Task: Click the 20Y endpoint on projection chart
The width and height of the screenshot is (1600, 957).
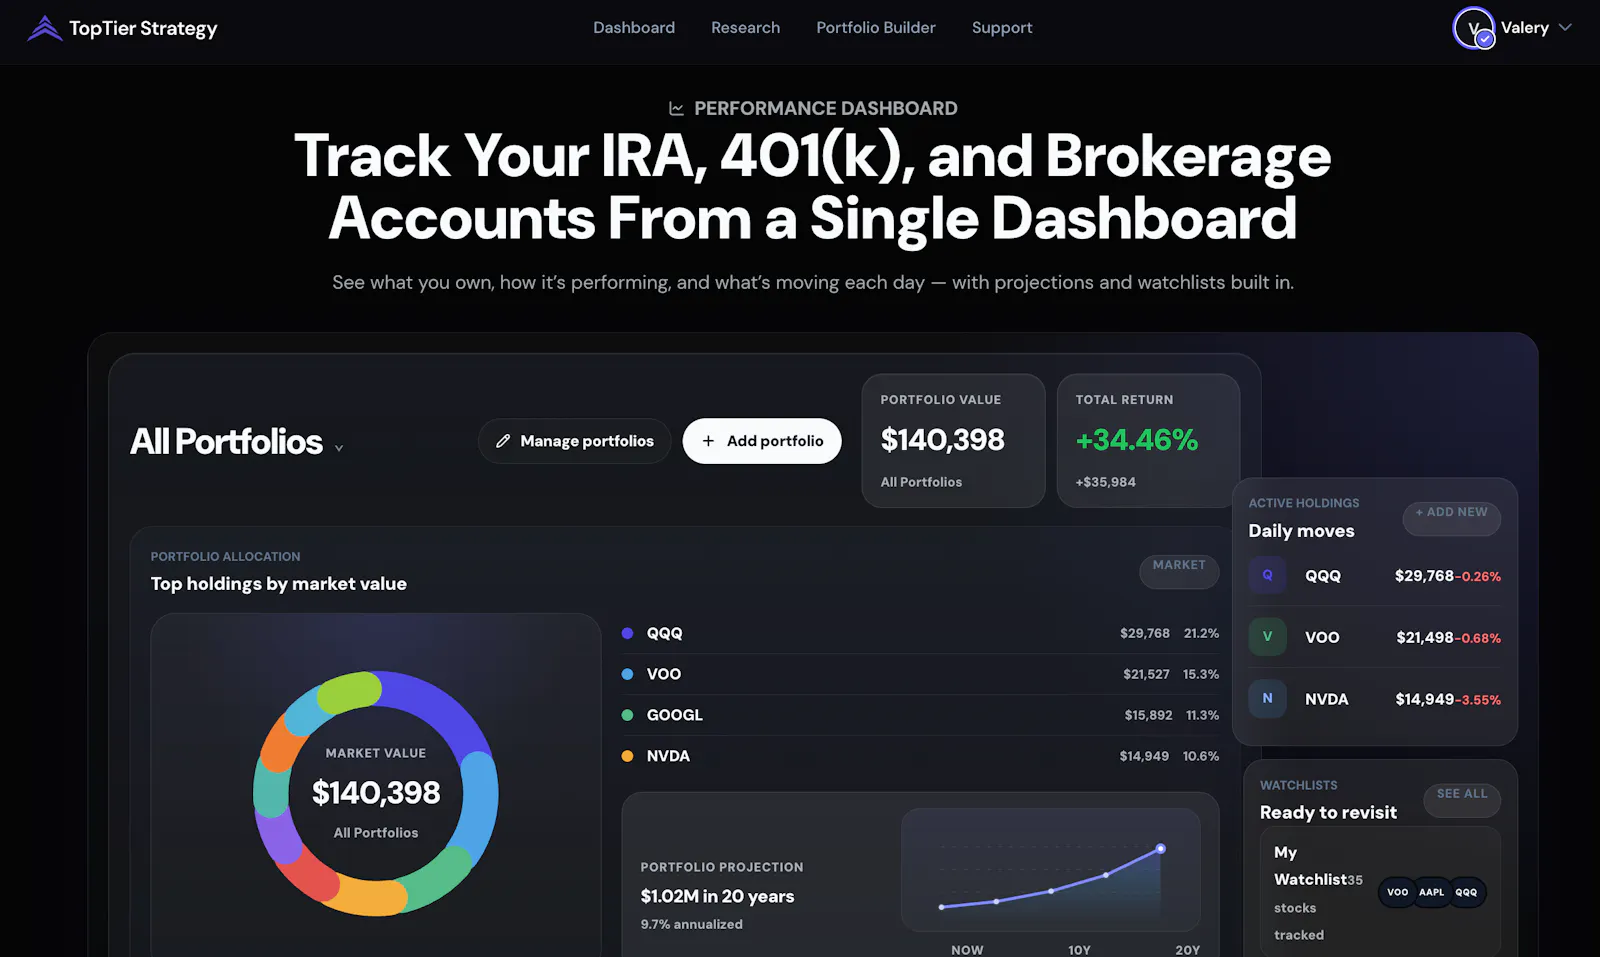Action: click(1160, 848)
